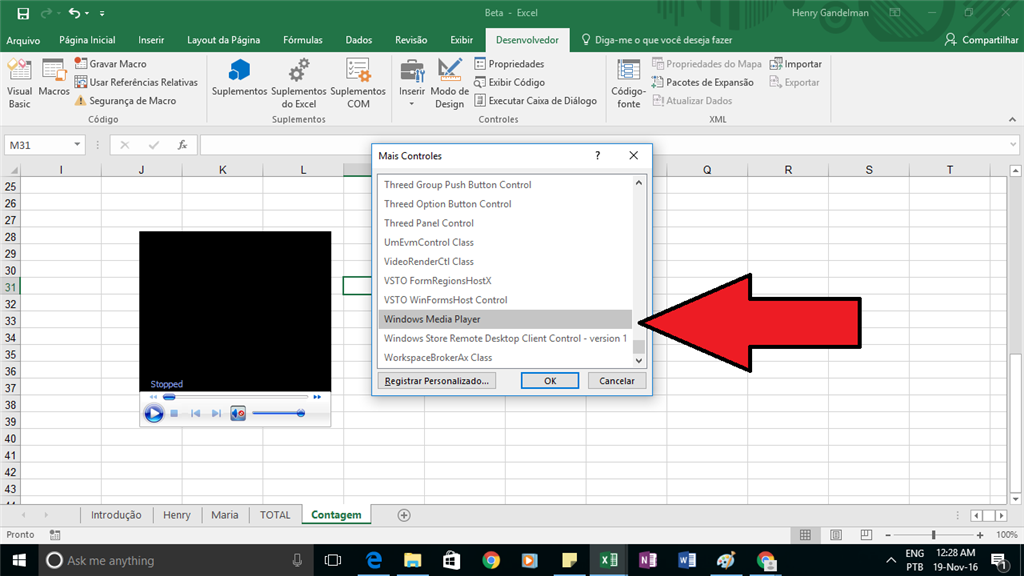This screenshot has width=1024, height=576.
Task: Click Exibir Código
Action: [509, 82]
